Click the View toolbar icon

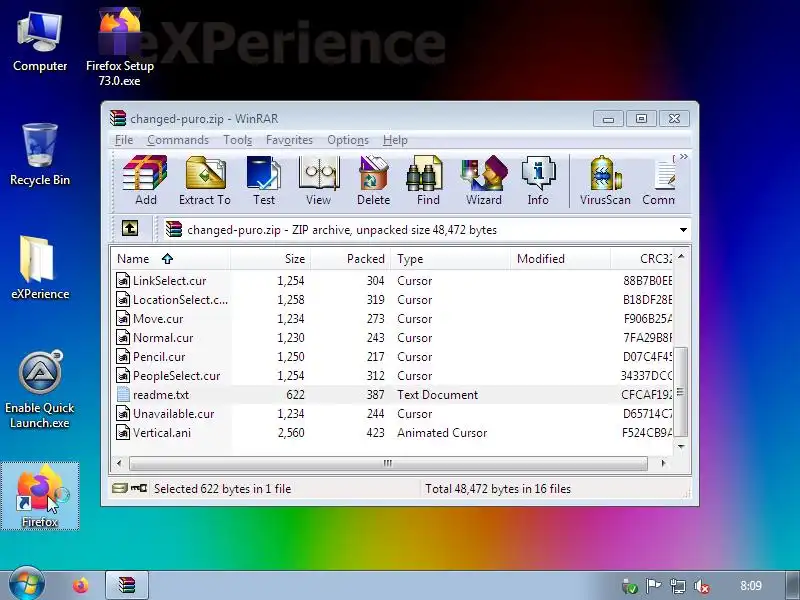pyautogui.click(x=319, y=181)
